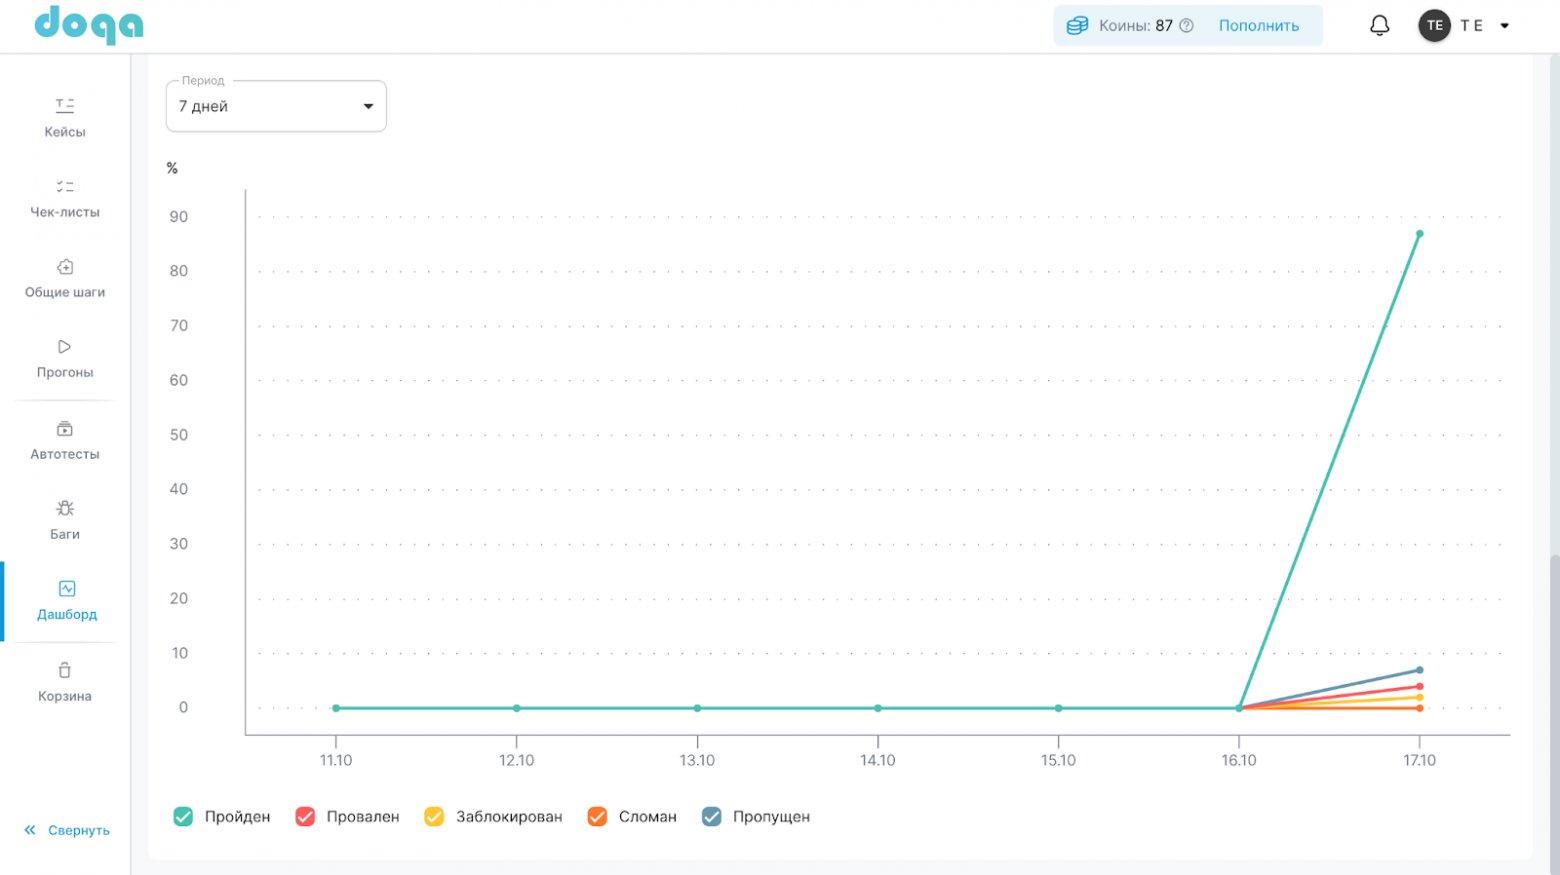
Task: Open the Период dropdown showing 7 дней
Action: [276, 106]
